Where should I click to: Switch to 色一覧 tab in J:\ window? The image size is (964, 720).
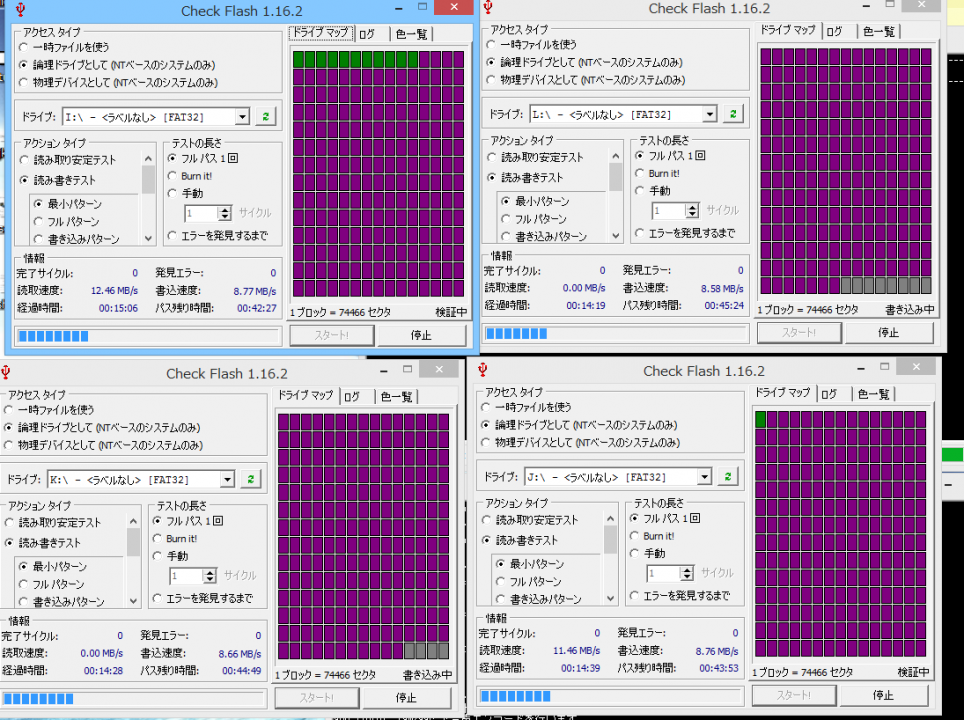pos(873,394)
